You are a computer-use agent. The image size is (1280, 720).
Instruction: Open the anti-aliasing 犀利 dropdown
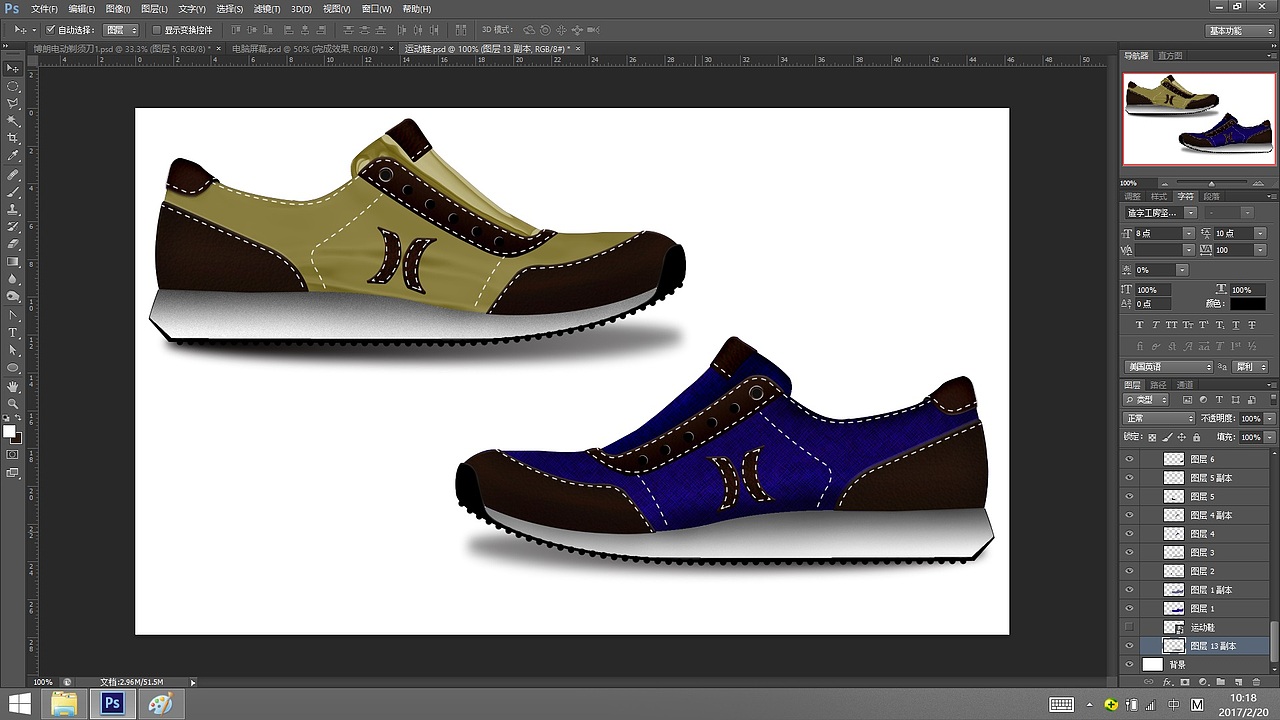pyautogui.click(x=1251, y=367)
